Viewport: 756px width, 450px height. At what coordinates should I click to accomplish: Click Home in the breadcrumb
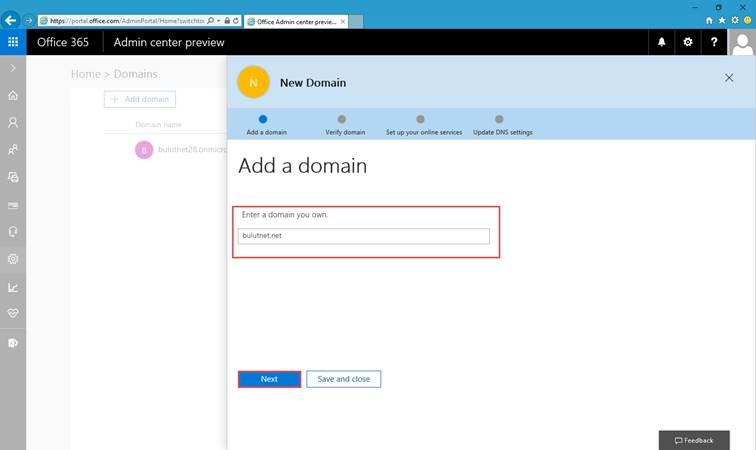tap(86, 74)
